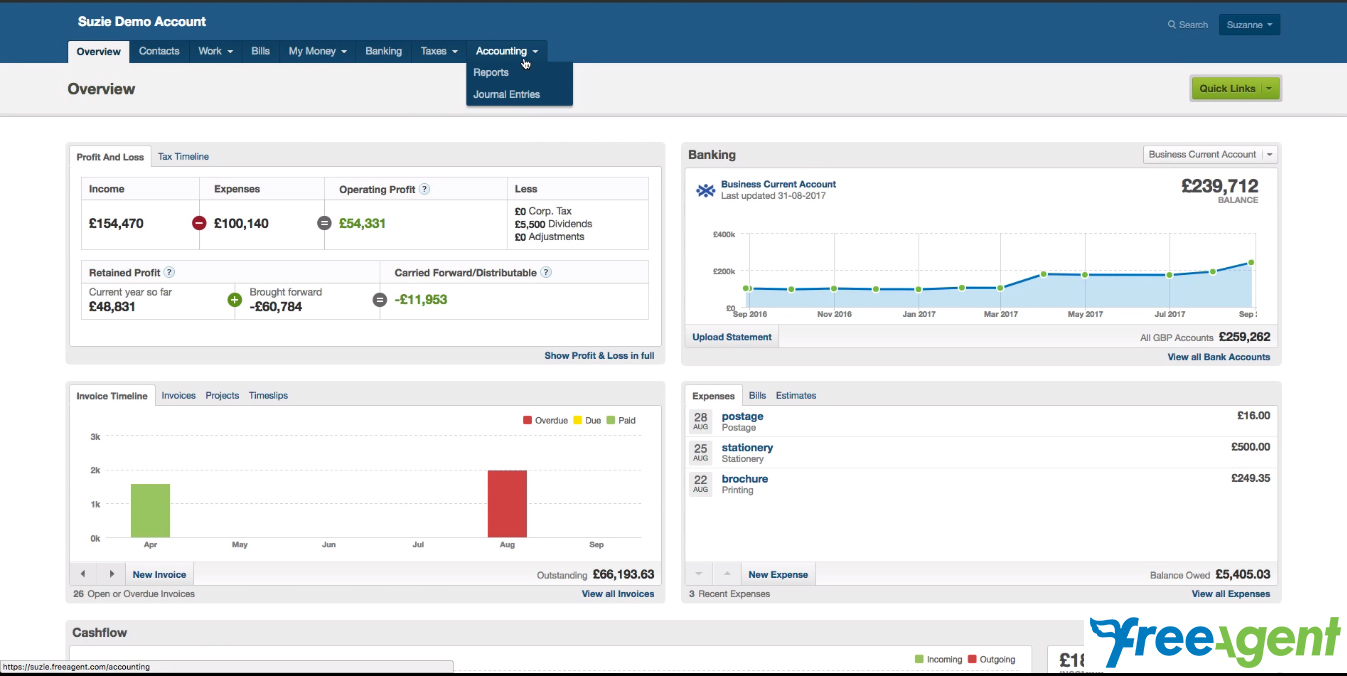Viewport: 1347px width, 676px height.
Task: Click the Operating Profit value £54,331
Action: click(x=362, y=223)
